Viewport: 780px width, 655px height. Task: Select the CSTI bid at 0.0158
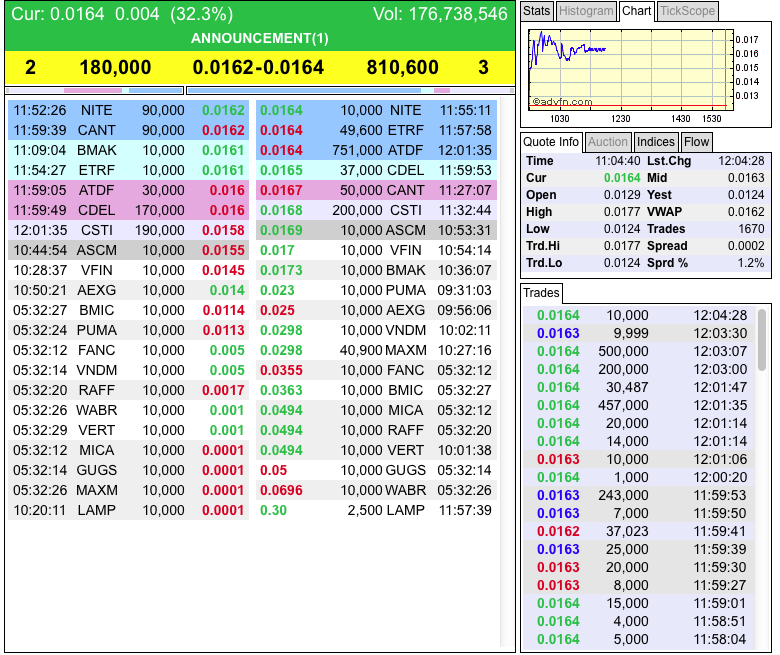(128, 230)
